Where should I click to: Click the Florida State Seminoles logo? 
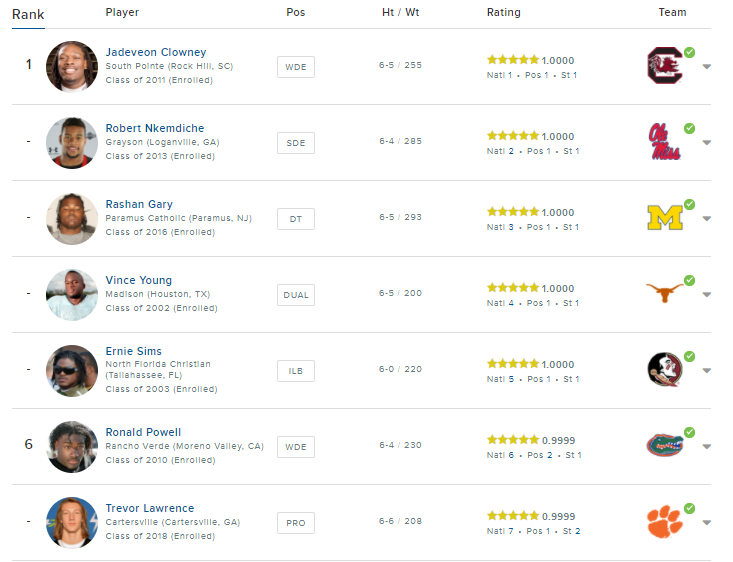click(664, 370)
